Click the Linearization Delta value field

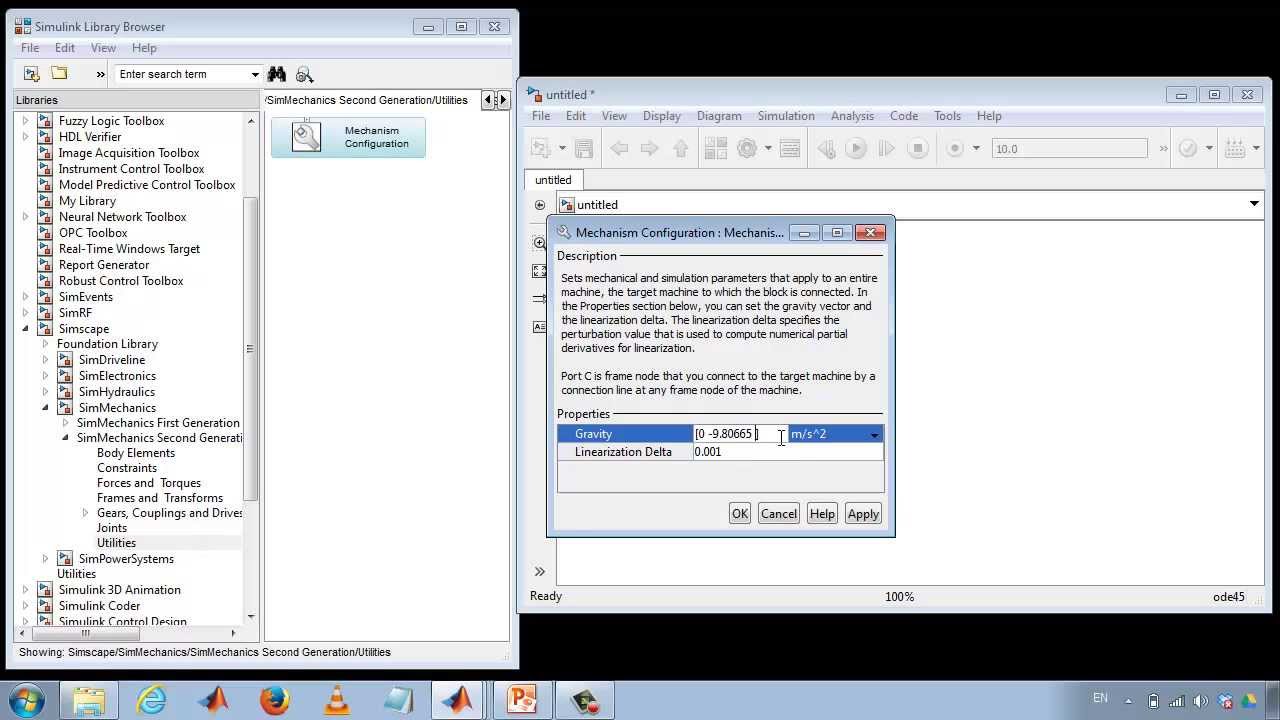pyautogui.click(x=787, y=452)
